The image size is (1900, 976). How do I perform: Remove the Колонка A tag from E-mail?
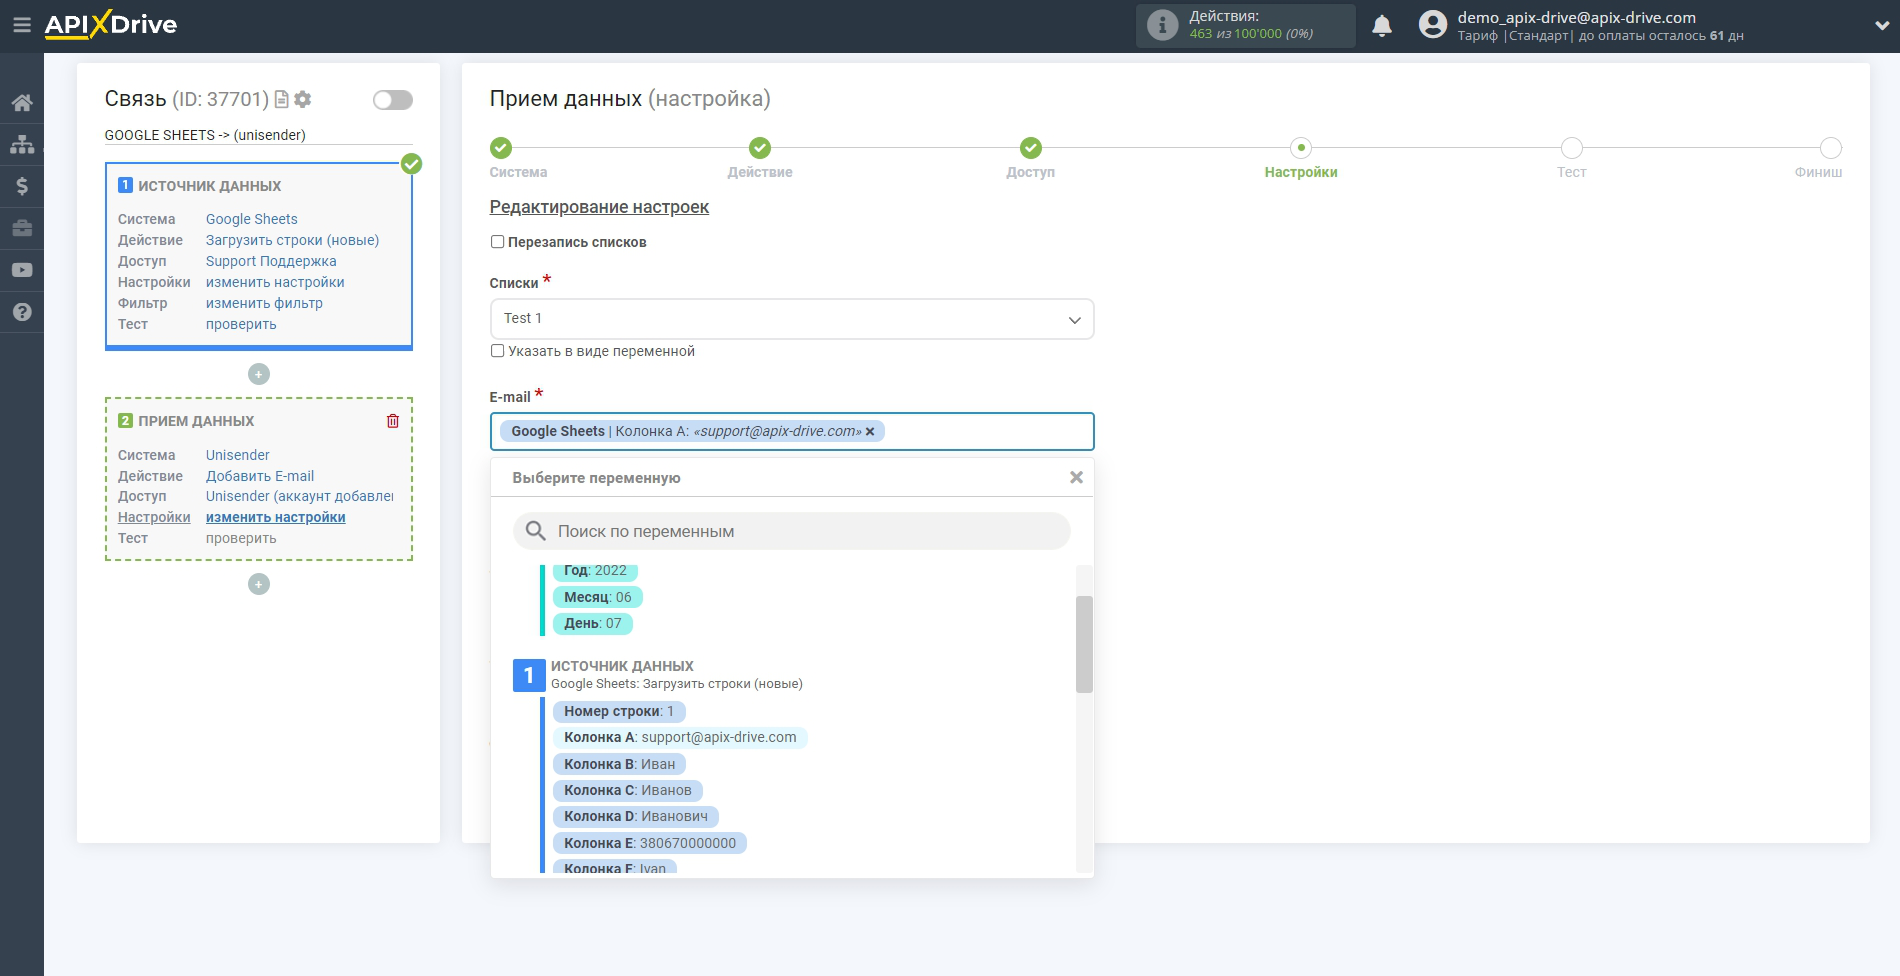point(870,432)
